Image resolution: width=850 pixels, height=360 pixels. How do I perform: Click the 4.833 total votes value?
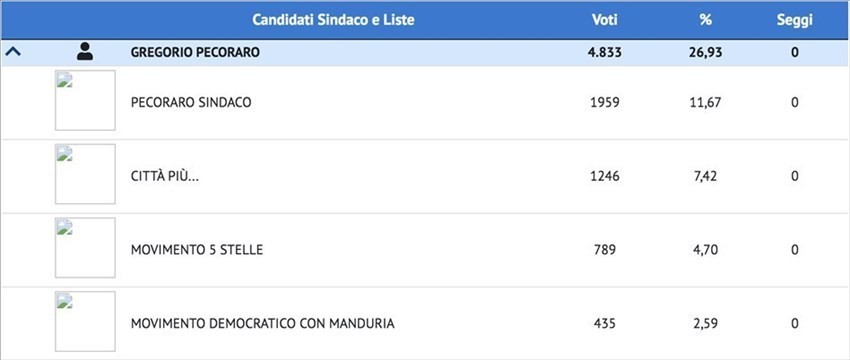pyautogui.click(x=604, y=53)
